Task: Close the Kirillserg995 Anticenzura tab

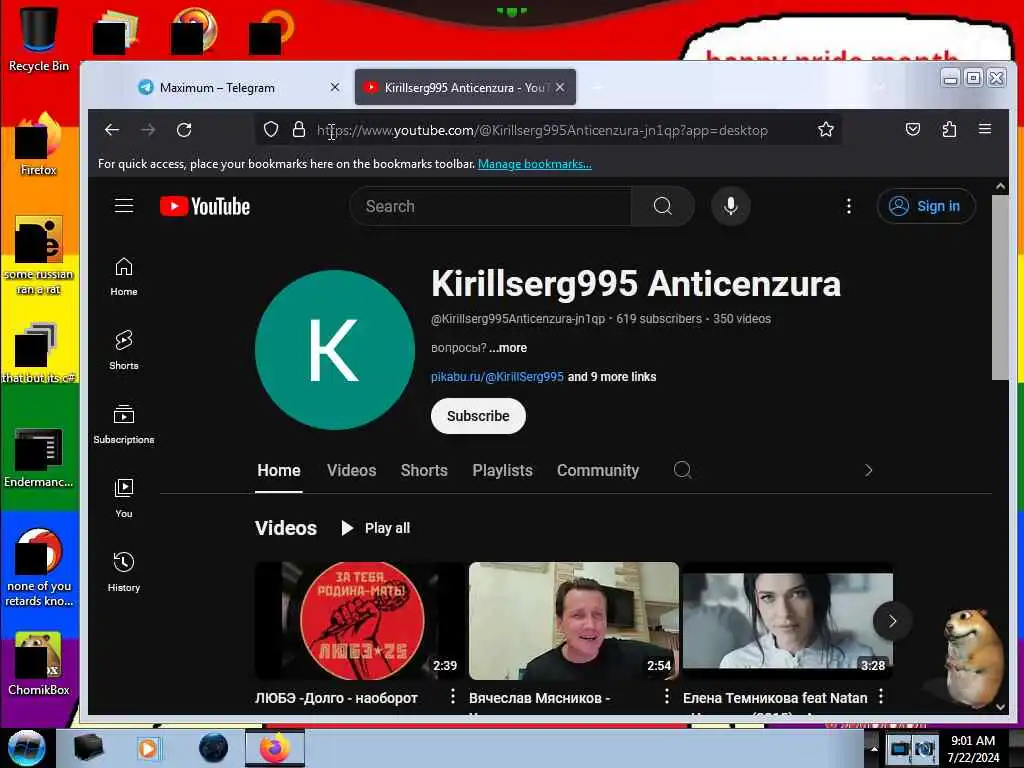Action: click(x=560, y=87)
